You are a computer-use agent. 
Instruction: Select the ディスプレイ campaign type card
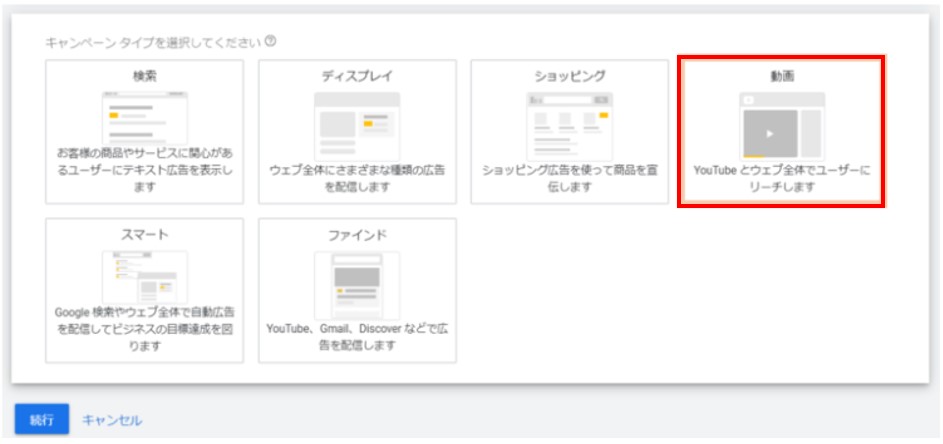(357, 132)
